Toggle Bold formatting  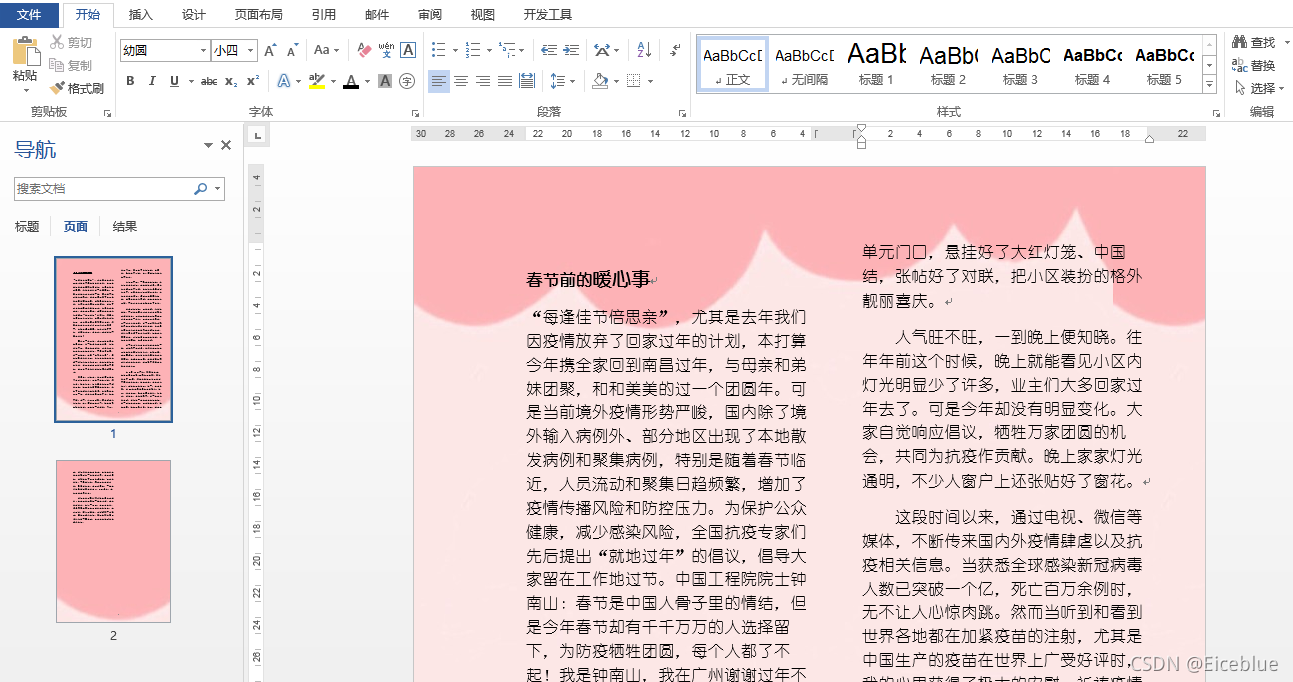click(130, 81)
